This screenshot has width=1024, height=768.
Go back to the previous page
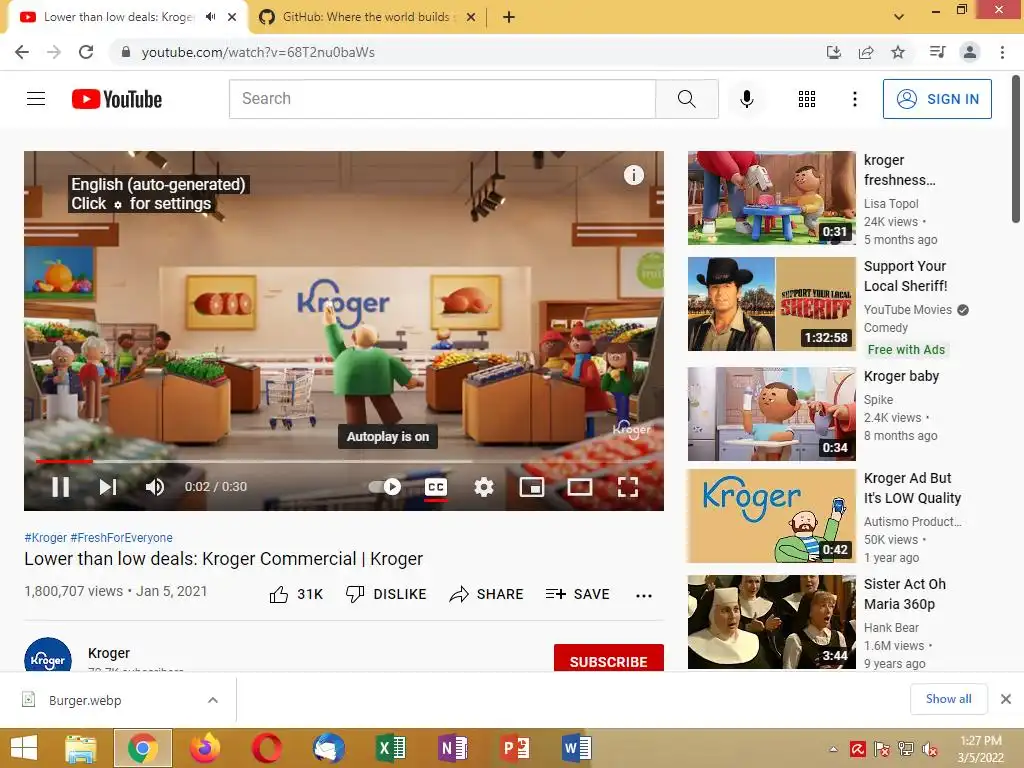(22, 52)
